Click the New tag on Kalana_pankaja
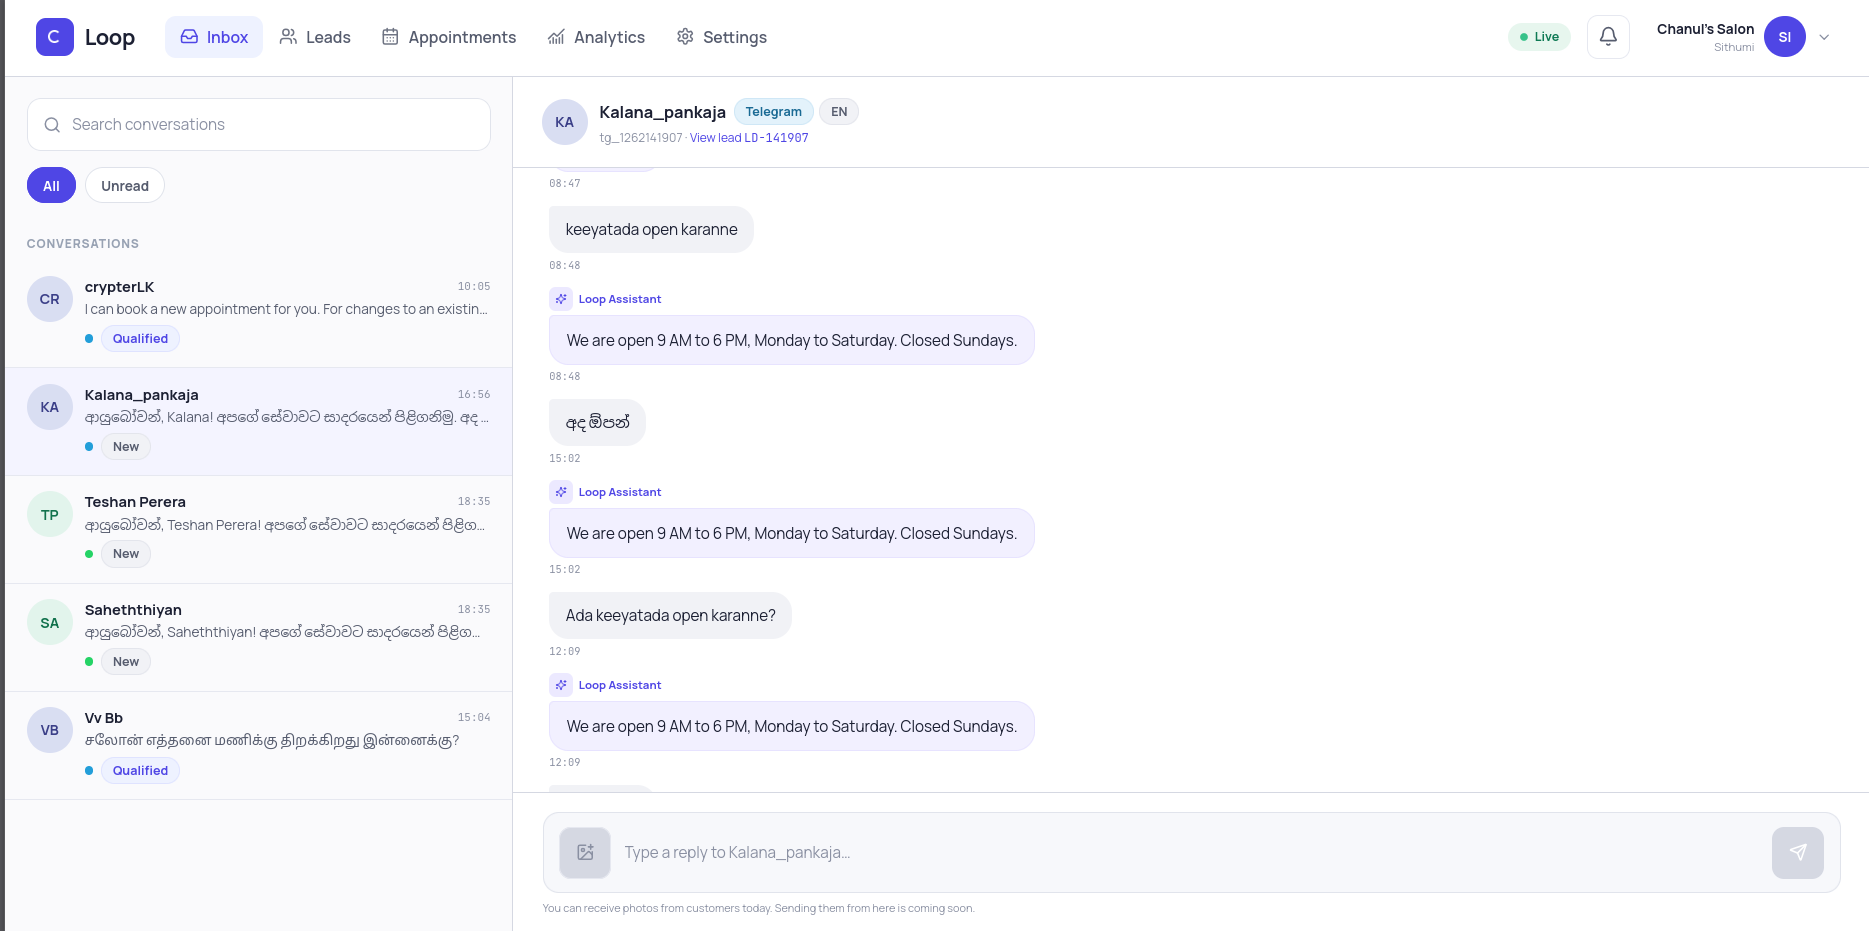This screenshot has width=1869, height=931. coord(126,447)
